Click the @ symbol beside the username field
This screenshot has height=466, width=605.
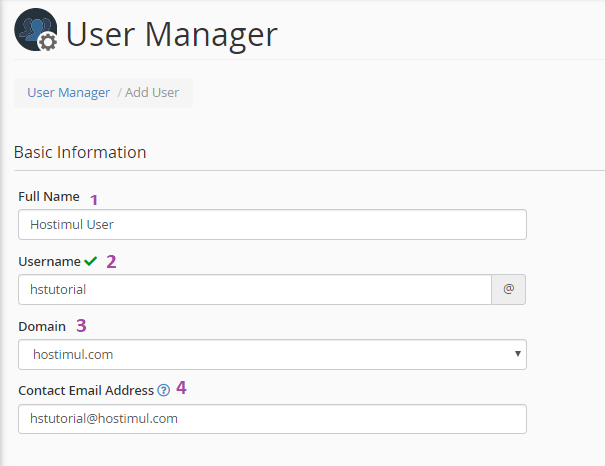(x=508, y=289)
